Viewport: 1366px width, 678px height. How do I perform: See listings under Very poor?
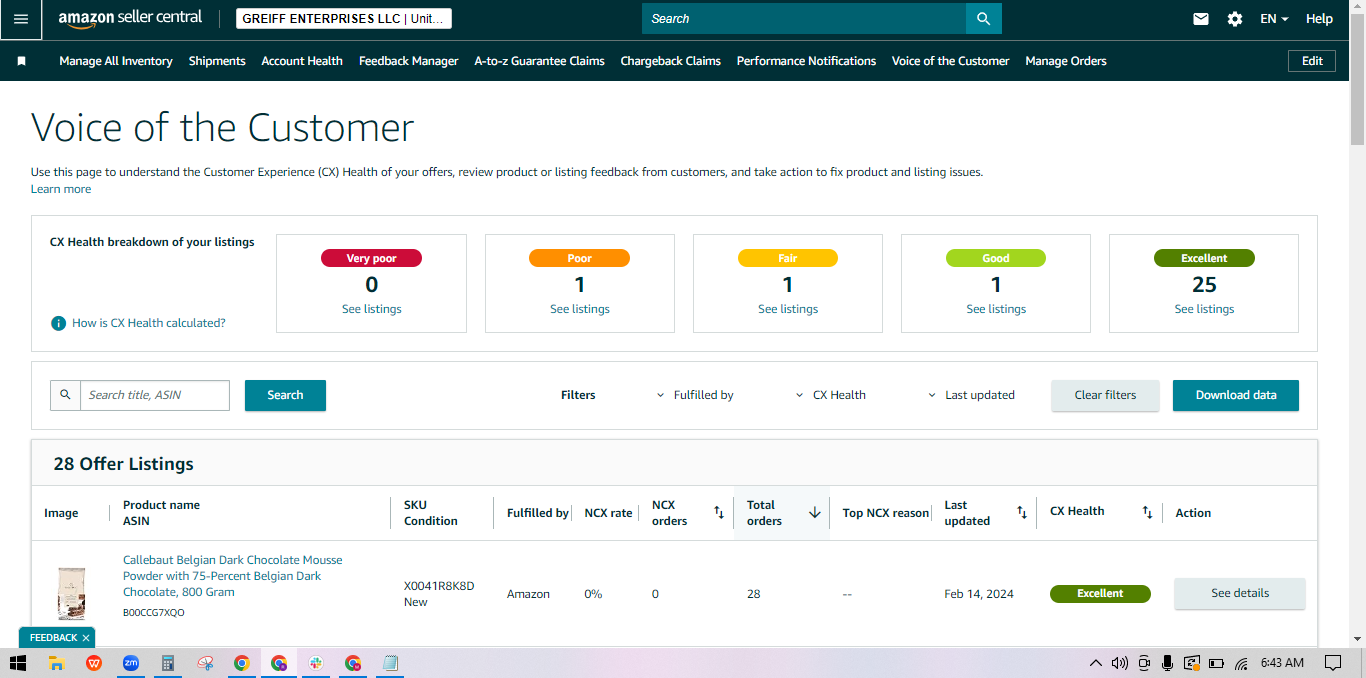371,309
